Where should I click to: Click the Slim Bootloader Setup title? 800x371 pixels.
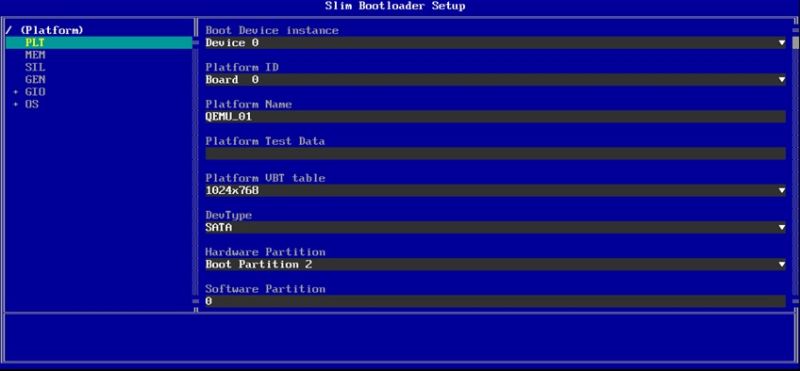click(395, 6)
